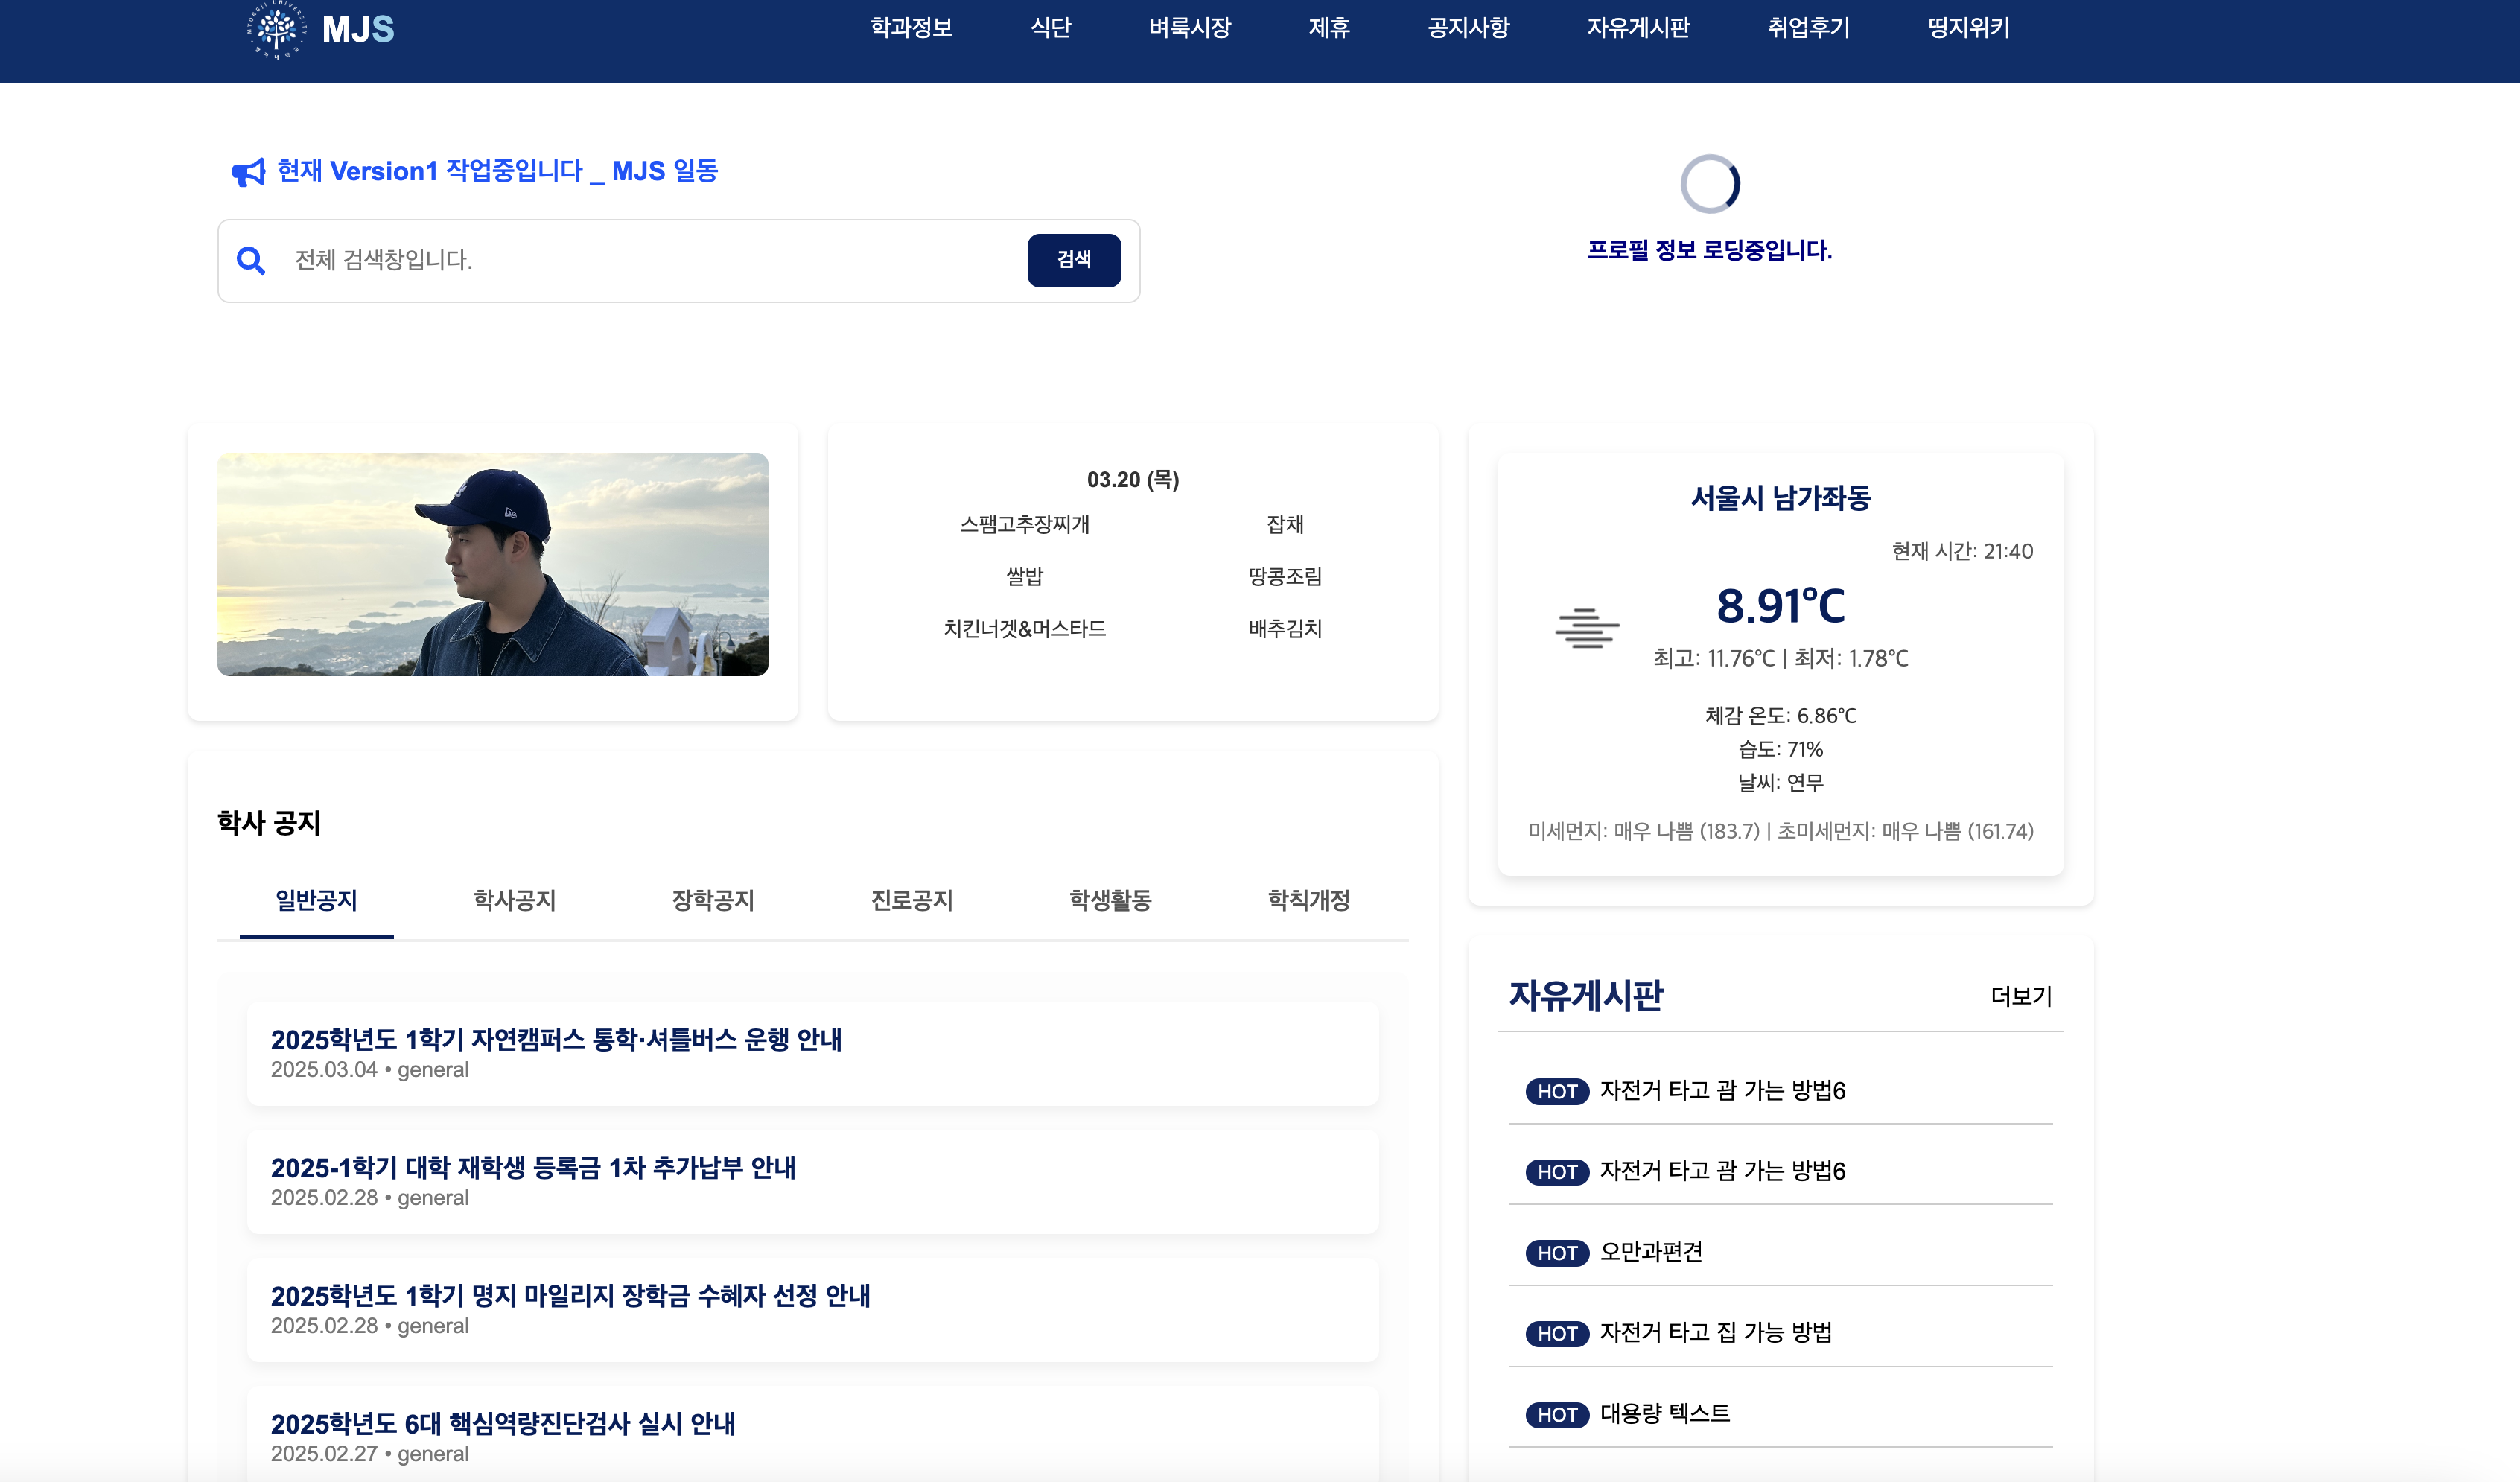This screenshot has width=2520, height=1482.
Task: Go to 벼룩시장 in the navigation bar
Action: (1189, 28)
